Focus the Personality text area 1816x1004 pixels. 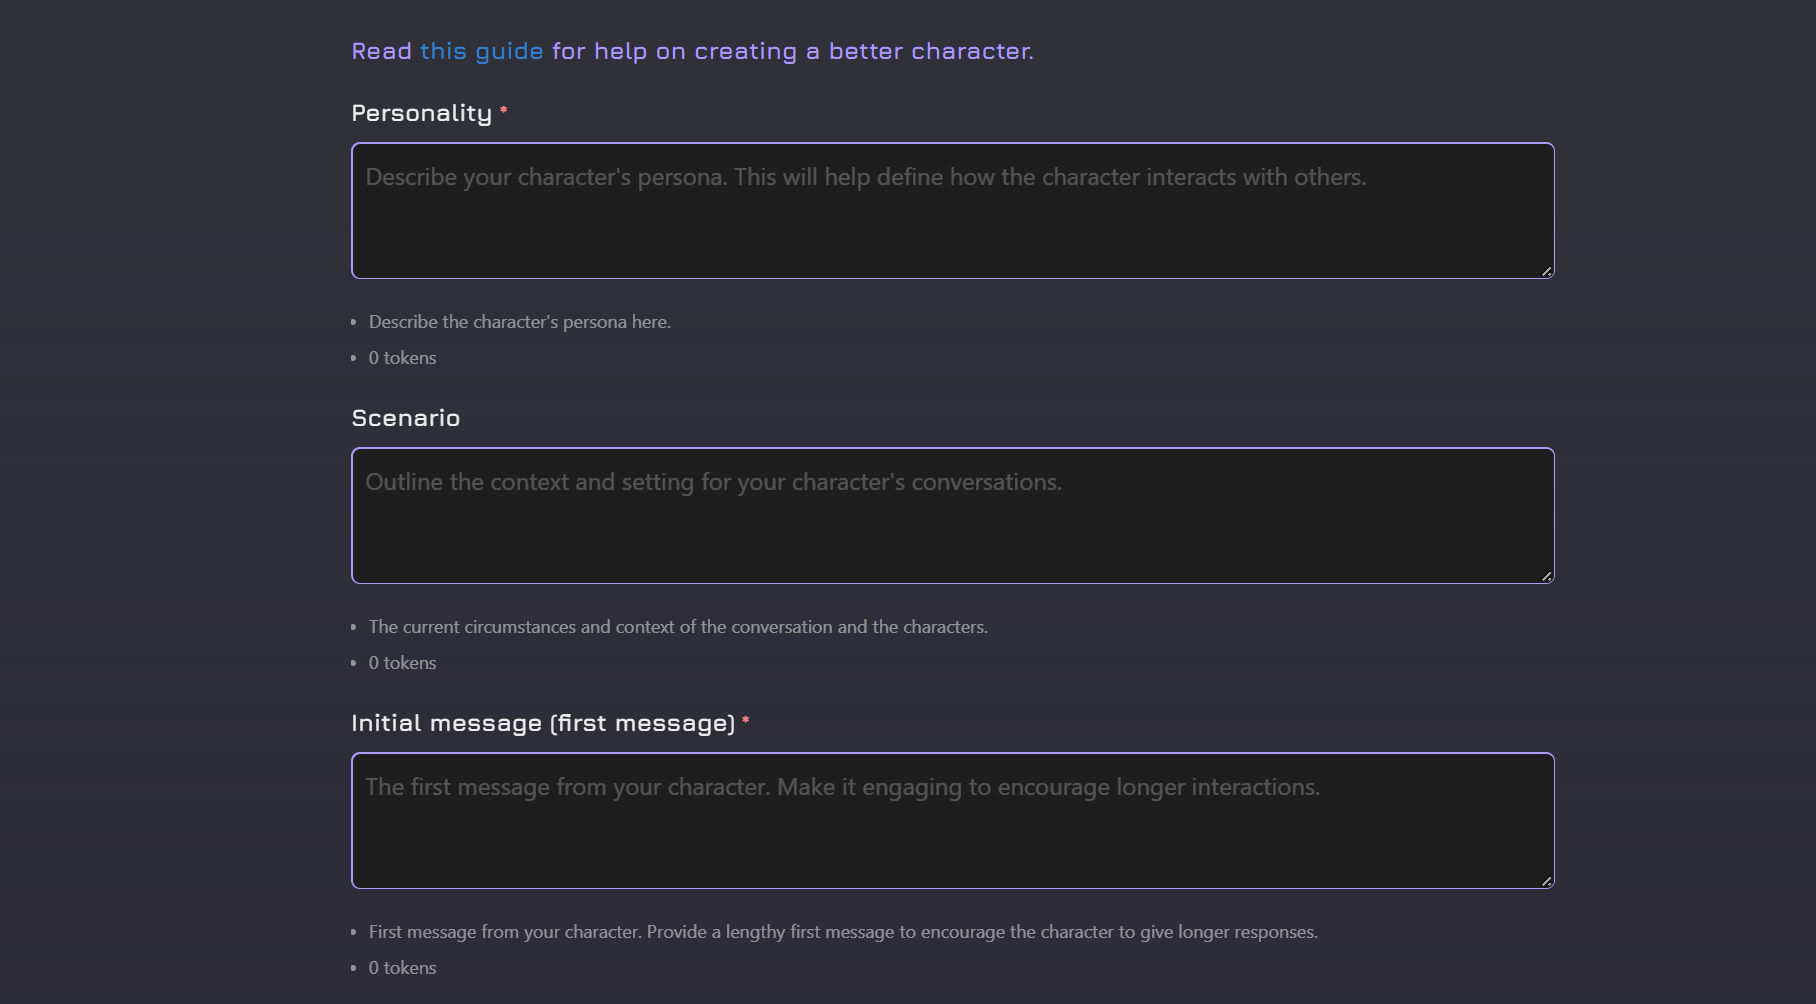pyautogui.click(x=953, y=211)
